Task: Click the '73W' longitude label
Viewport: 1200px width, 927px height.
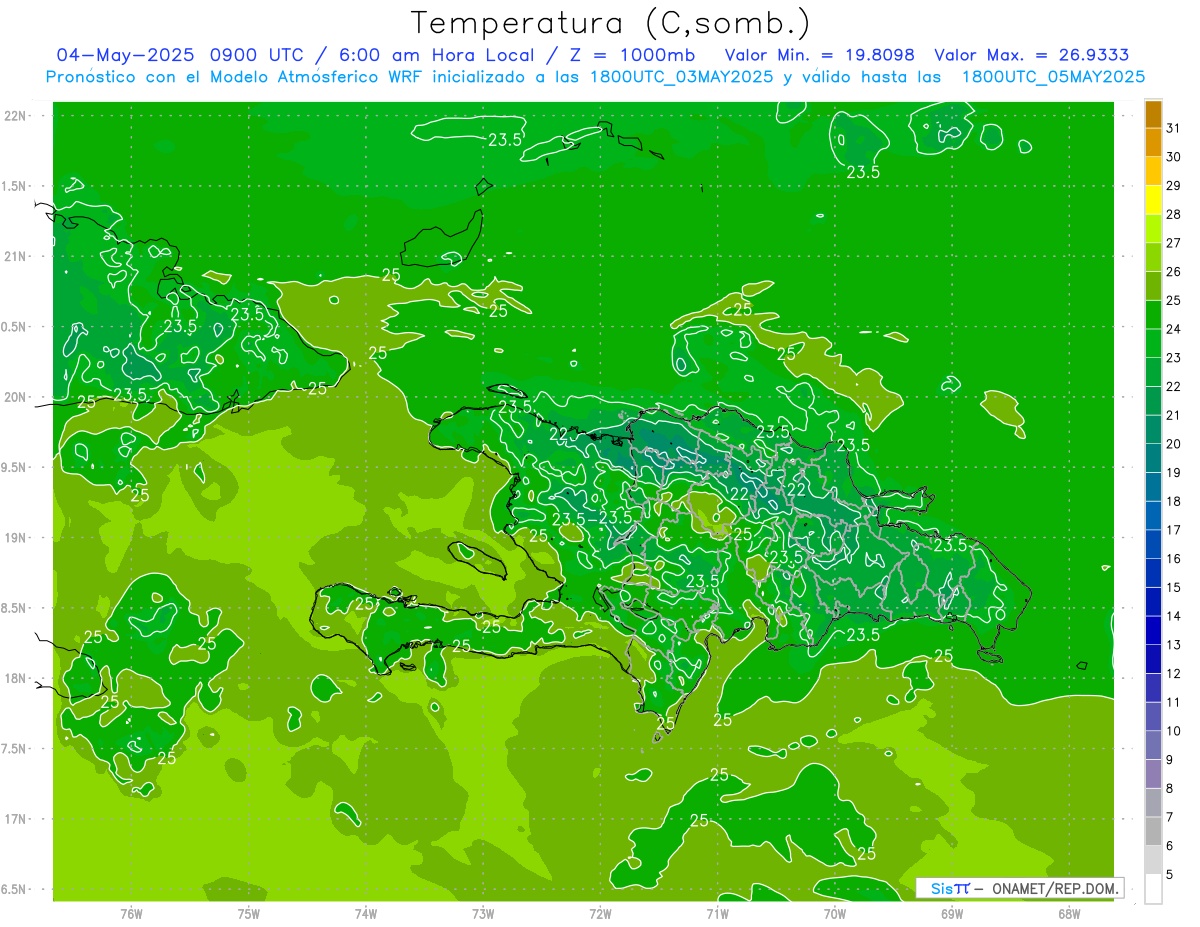Action: point(483,913)
